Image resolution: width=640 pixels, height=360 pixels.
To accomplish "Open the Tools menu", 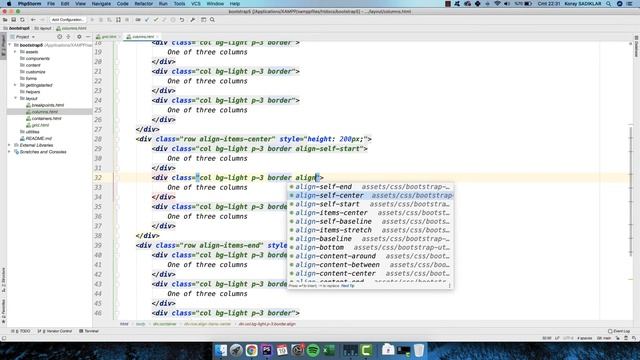I will (179, 4).
